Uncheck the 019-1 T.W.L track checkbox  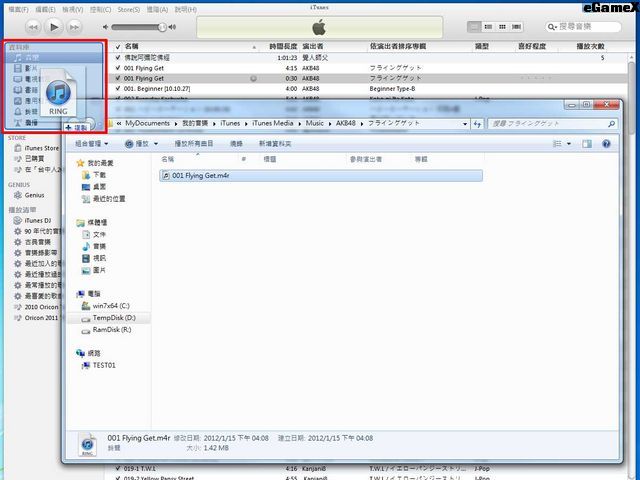[118, 468]
